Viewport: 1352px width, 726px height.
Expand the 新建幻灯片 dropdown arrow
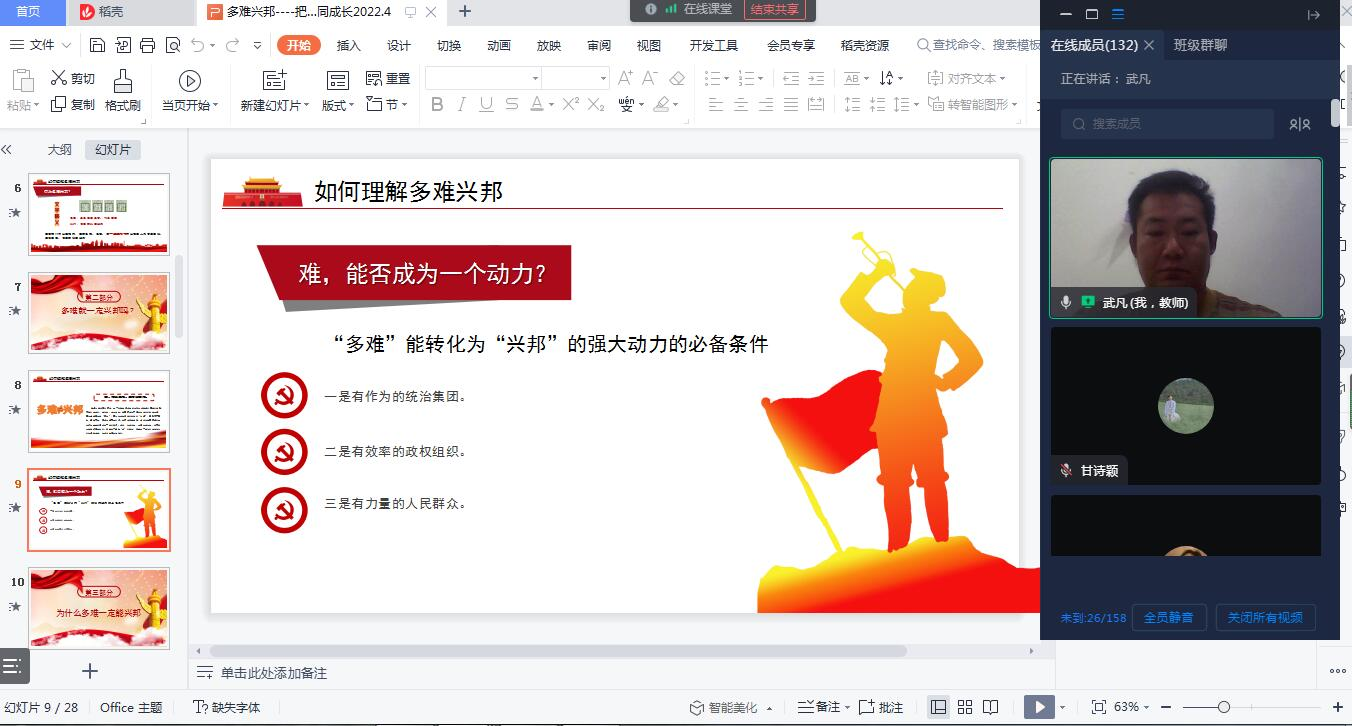point(306,105)
